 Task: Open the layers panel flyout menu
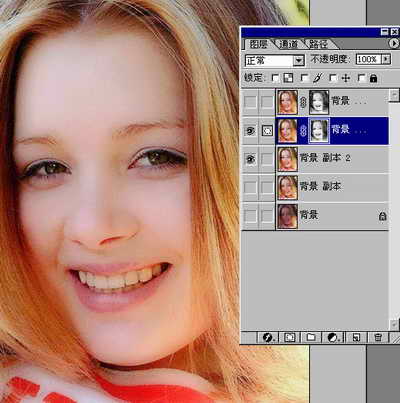click(x=394, y=43)
